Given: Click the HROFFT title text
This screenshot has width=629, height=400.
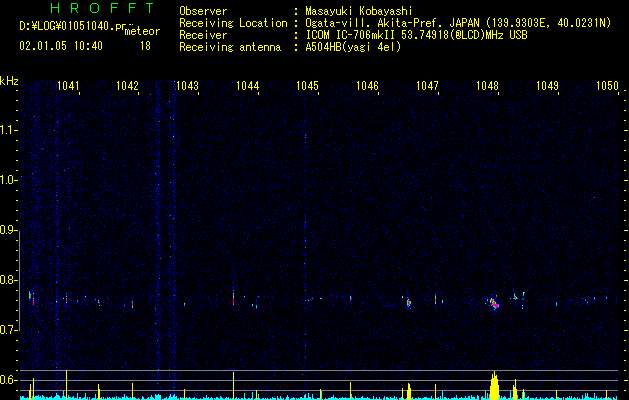Looking at the screenshot, I should pyautogui.click(x=102, y=8).
